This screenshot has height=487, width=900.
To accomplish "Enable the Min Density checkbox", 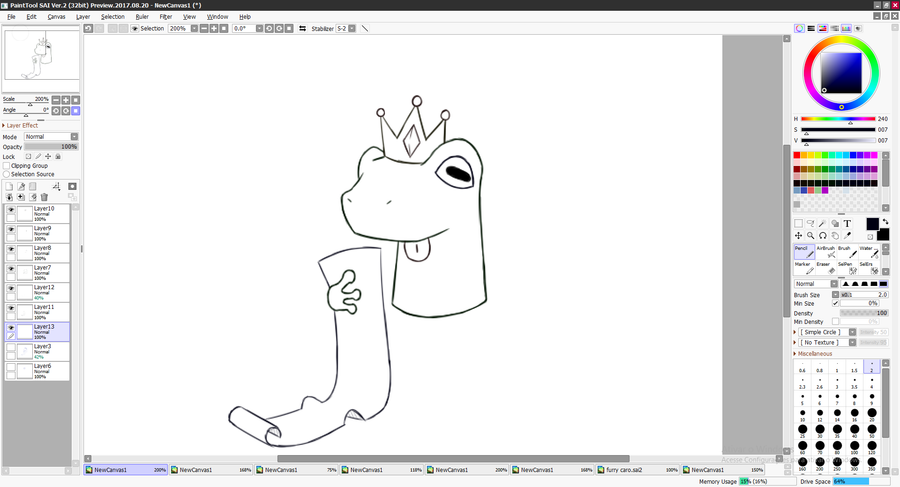I will 835,322.
